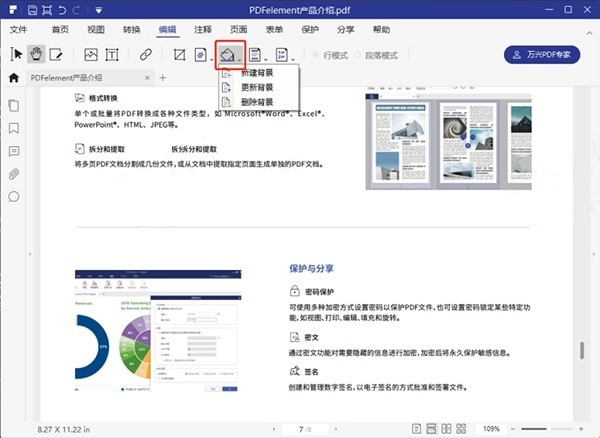The width and height of the screenshot is (600, 438).
Task: Click the add image tool icon
Action: (91, 54)
